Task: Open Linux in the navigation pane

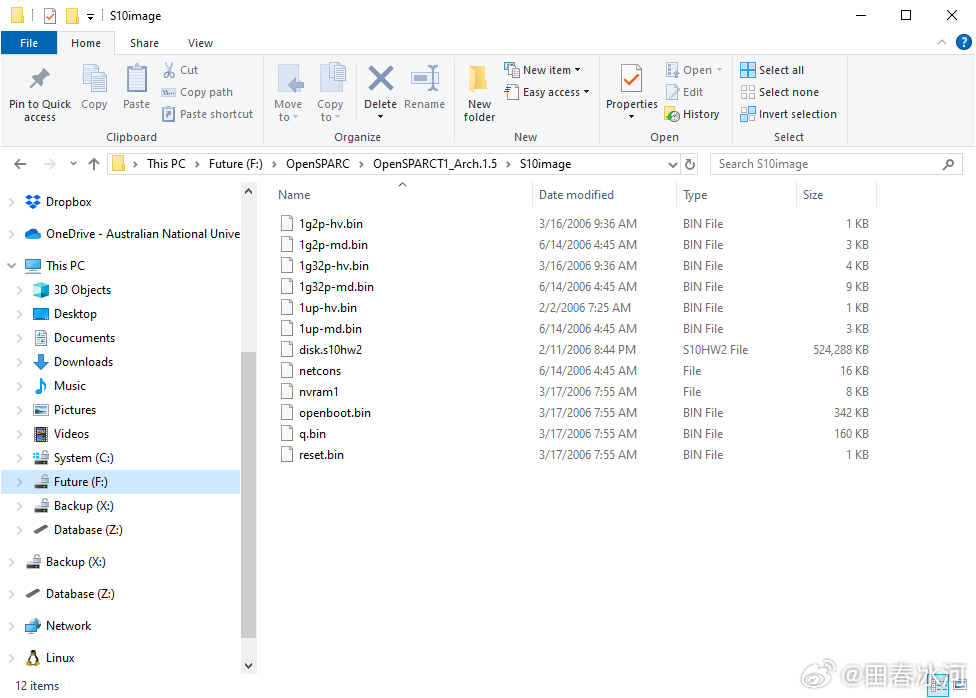Action: pyautogui.click(x=60, y=658)
